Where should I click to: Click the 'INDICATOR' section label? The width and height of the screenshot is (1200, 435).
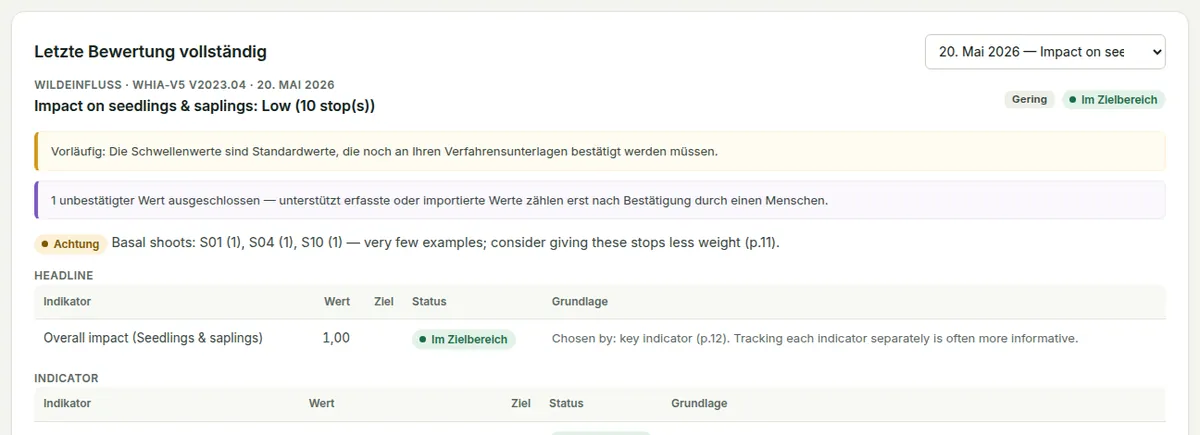coord(66,378)
